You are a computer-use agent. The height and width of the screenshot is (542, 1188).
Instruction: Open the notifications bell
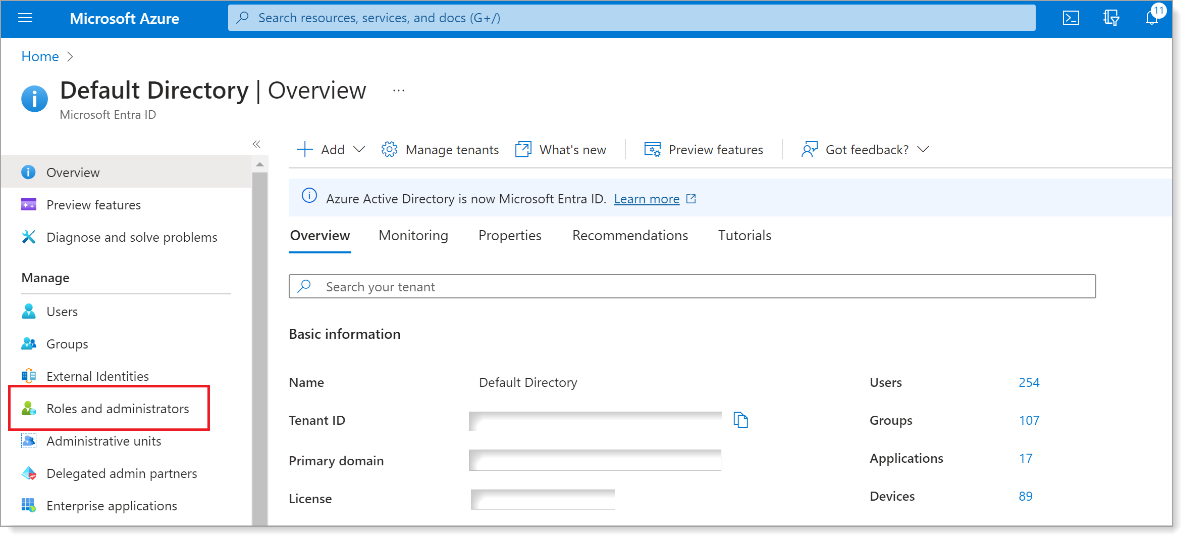point(1152,18)
